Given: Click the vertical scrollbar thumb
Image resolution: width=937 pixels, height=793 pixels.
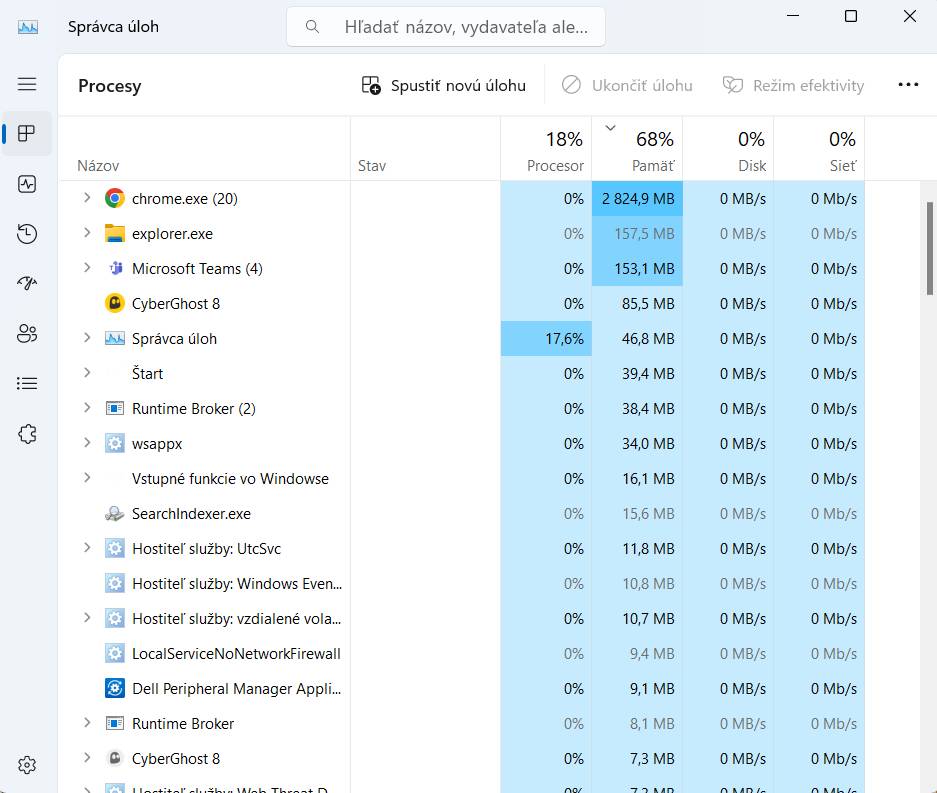Looking at the screenshot, I should pos(929,248).
